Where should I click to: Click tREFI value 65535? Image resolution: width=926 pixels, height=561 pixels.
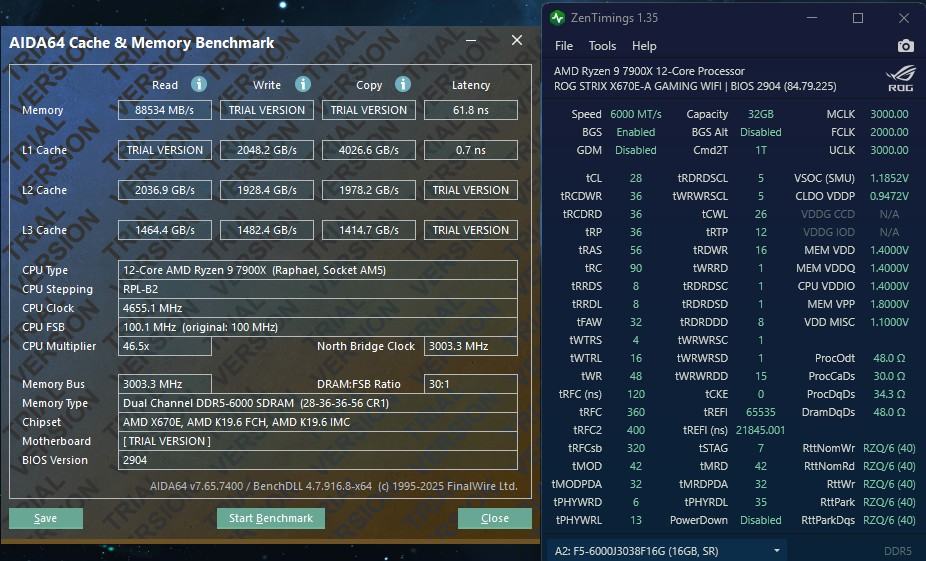pyautogui.click(x=761, y=412)
